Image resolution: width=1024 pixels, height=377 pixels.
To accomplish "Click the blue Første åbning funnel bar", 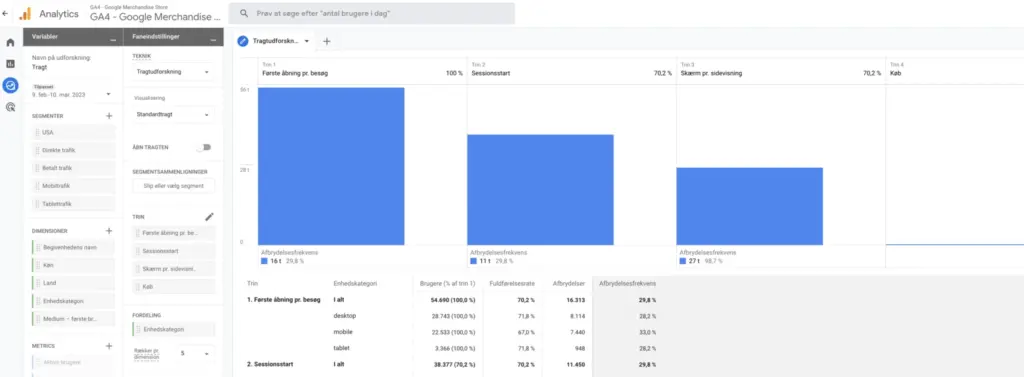I will pyautogui.click(x=331, y=166).
